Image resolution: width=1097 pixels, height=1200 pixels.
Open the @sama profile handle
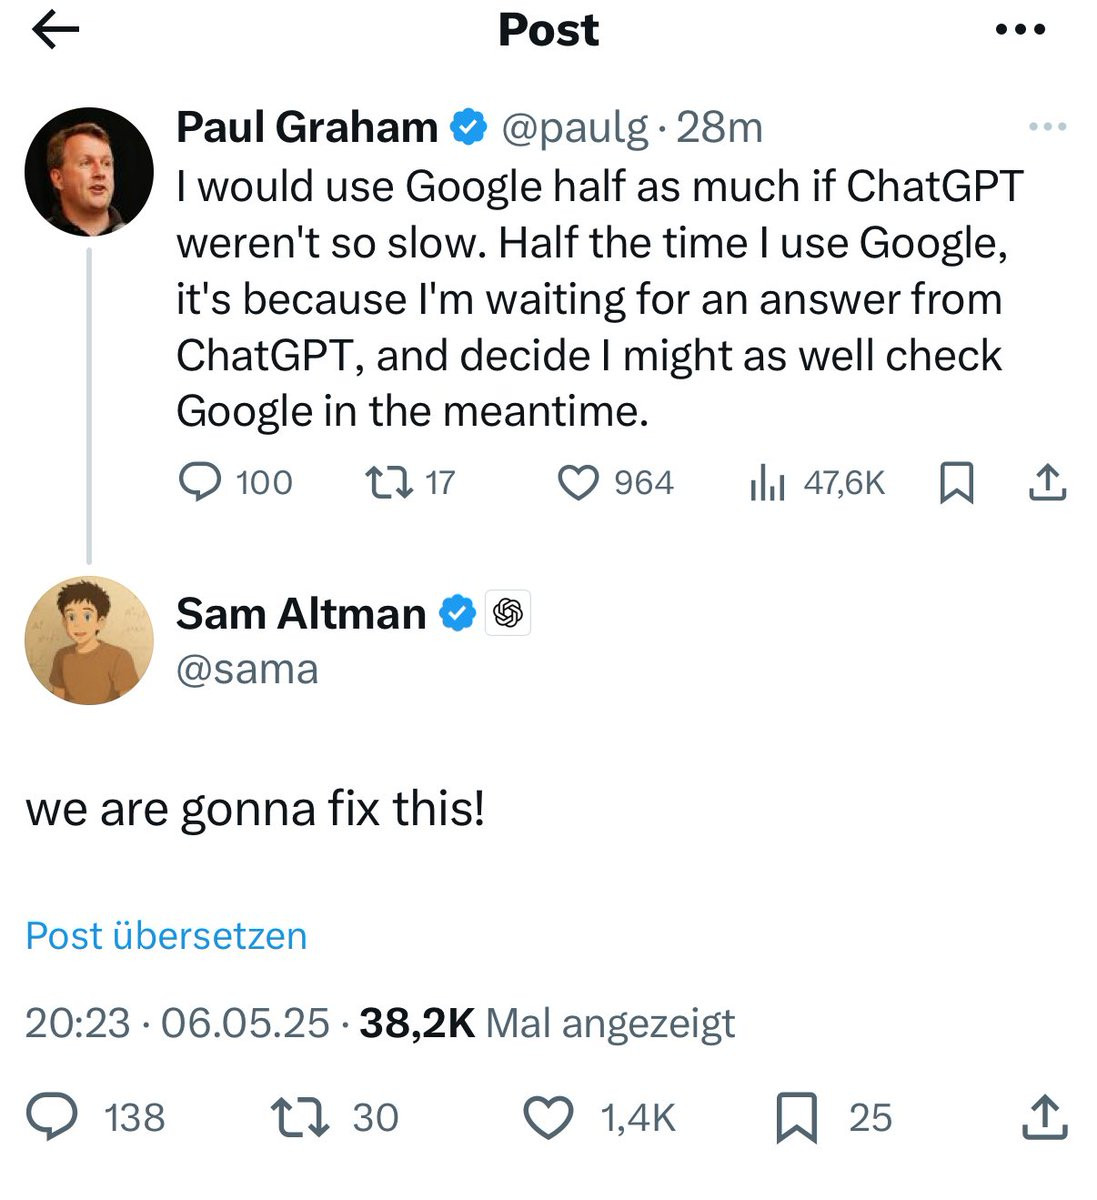click(x=247, y=670)
